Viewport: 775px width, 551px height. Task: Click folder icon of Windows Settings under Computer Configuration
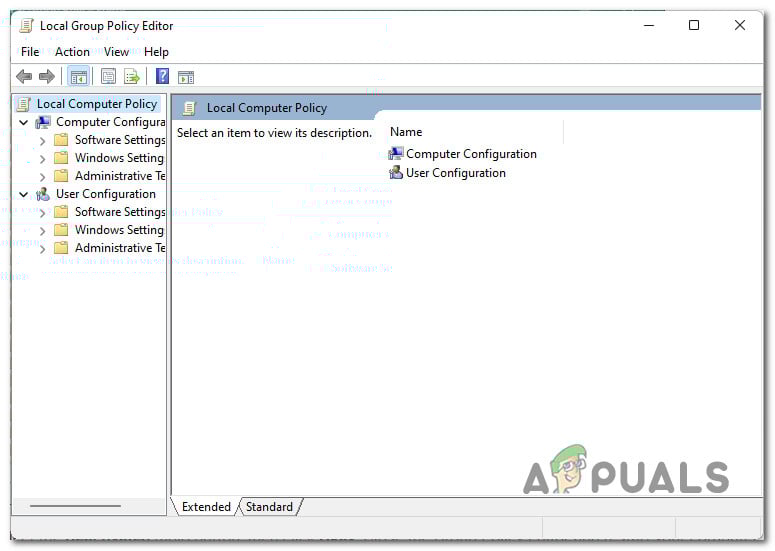point(61,158)
